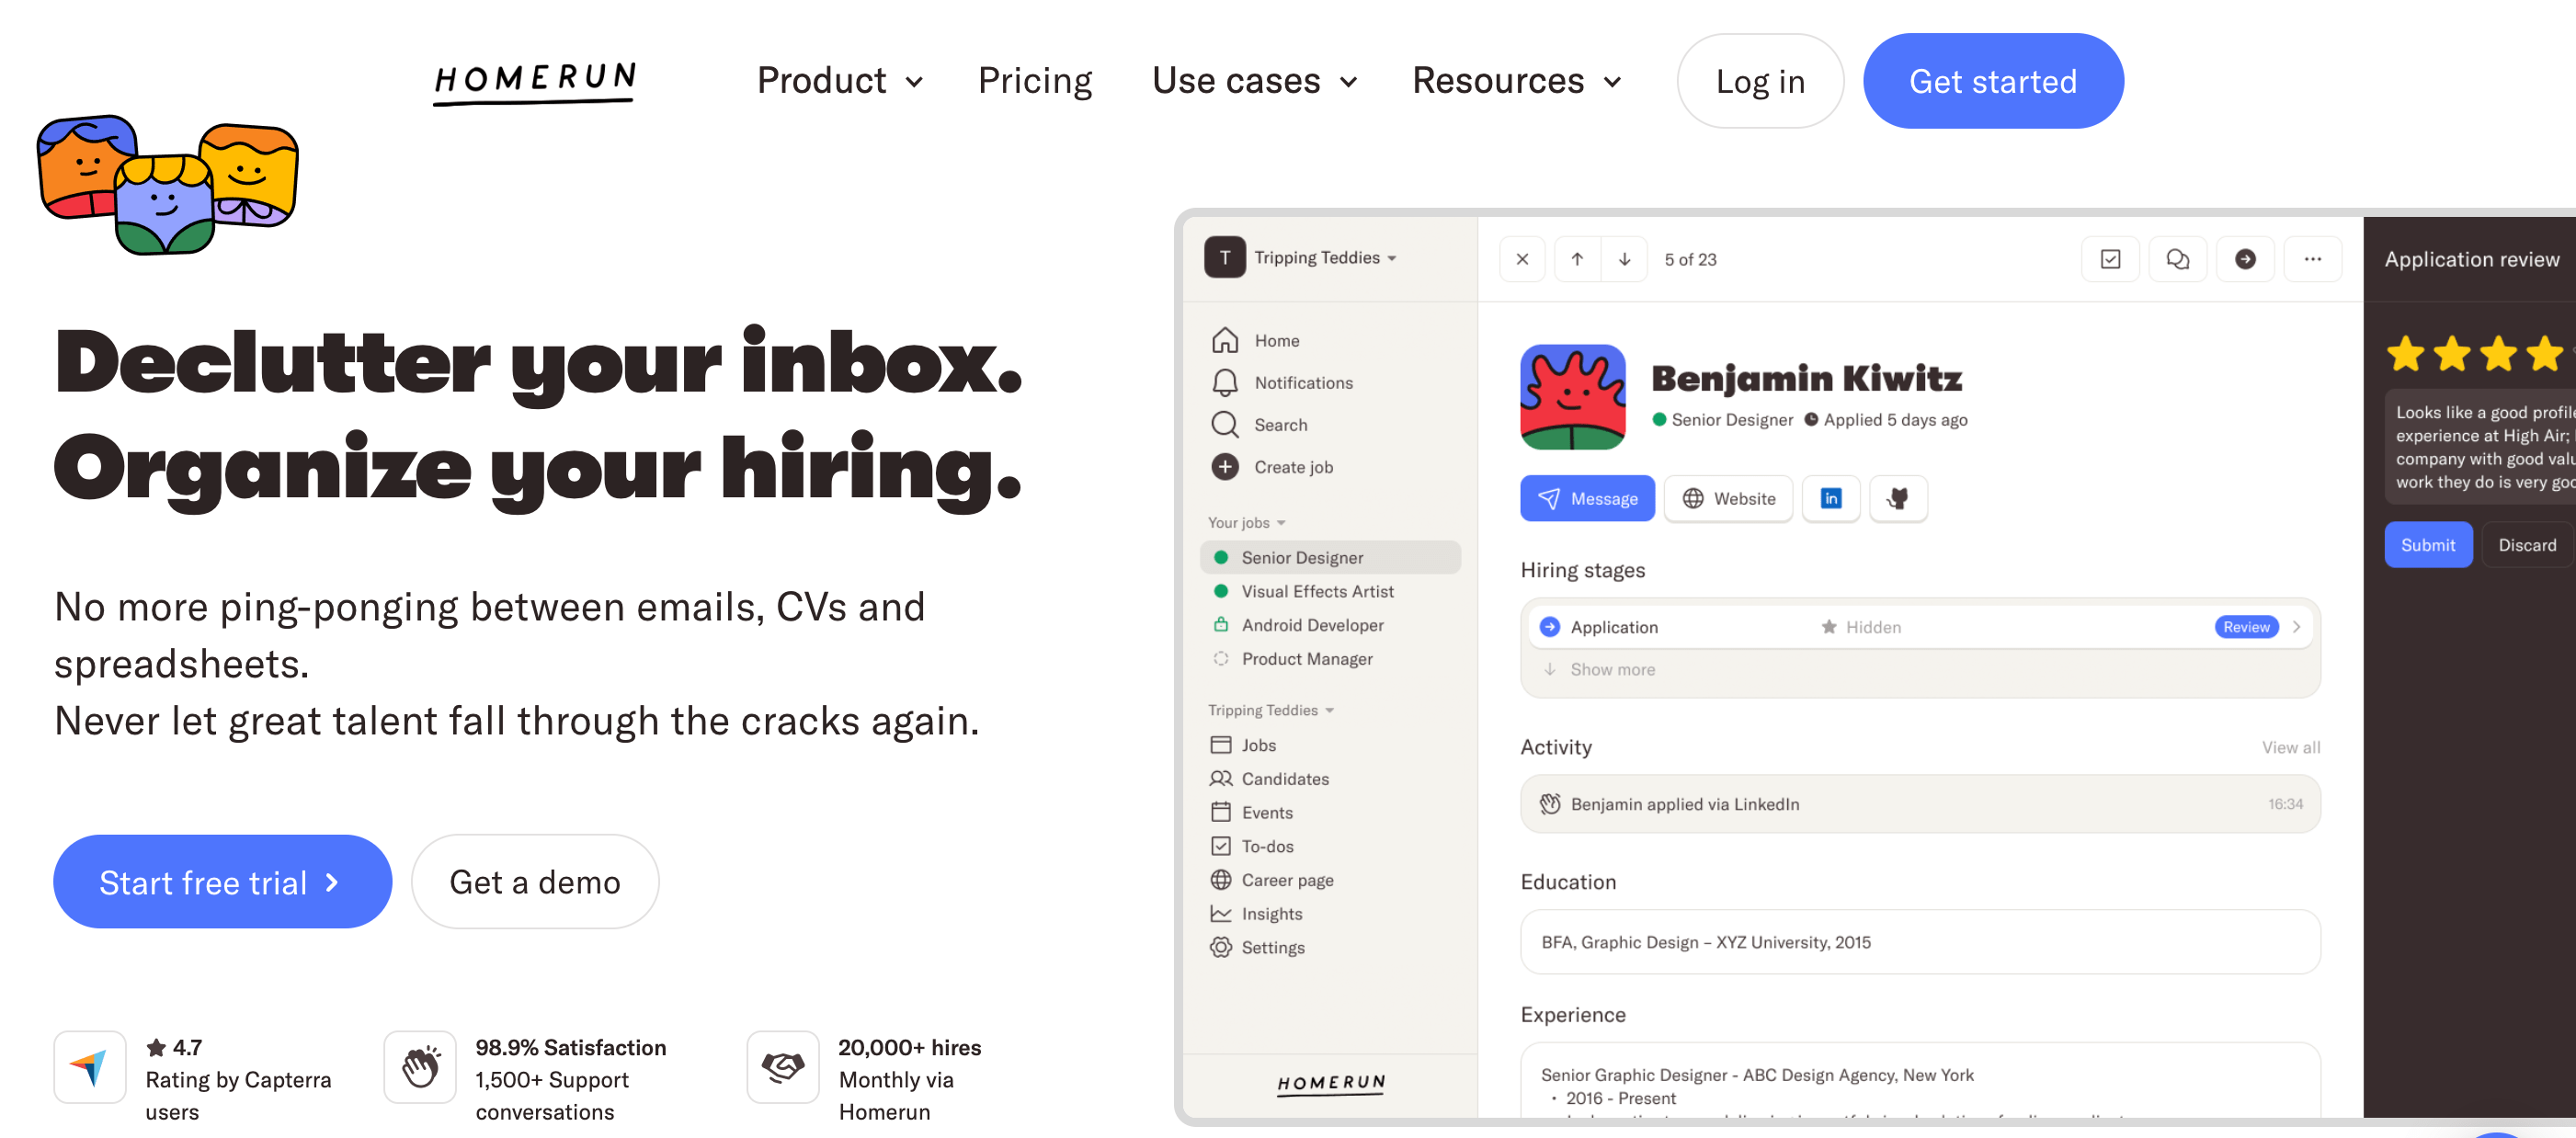Close the candidate panel with X
Screen dimensions: 2576x1138
(1522, 259)
